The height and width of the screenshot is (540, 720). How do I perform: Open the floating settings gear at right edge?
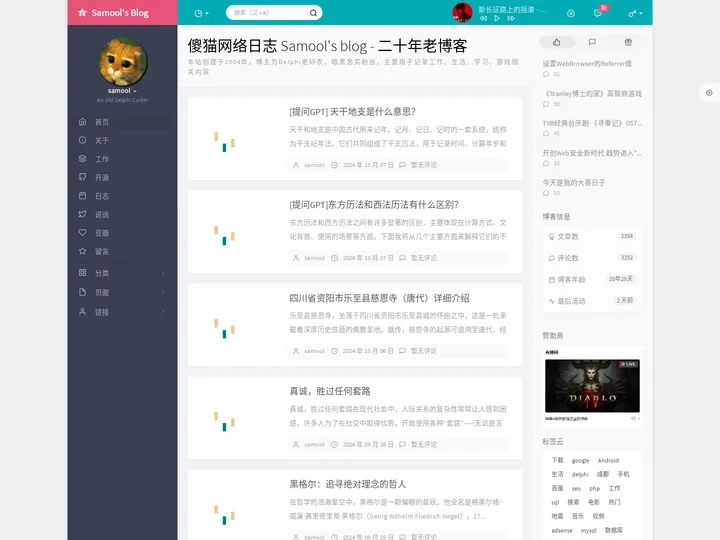pyautogui.click(x=709, y=93)
